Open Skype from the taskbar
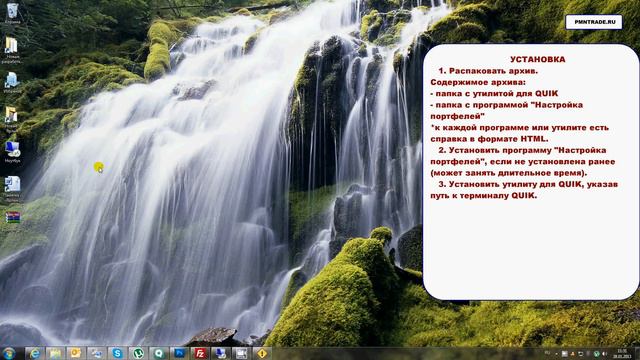 [x=117, y=353]
